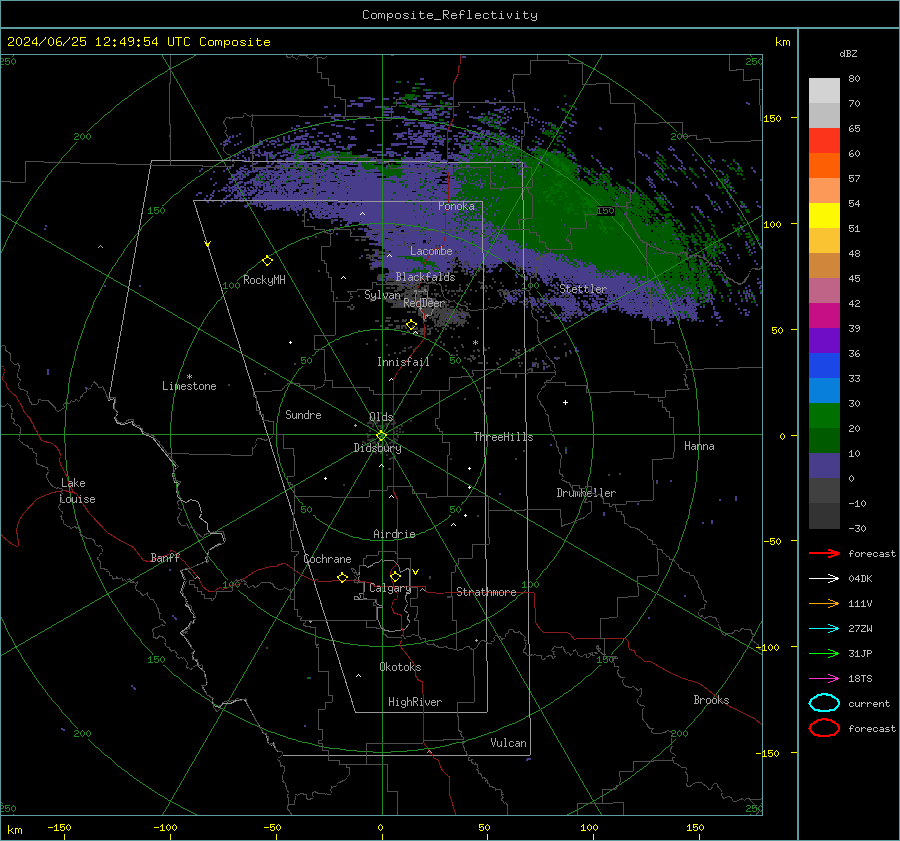This screenshot has width=900, height=841.
Task: Click the Drumheller label
Action: pyautogui.click(x=586, y=493)
